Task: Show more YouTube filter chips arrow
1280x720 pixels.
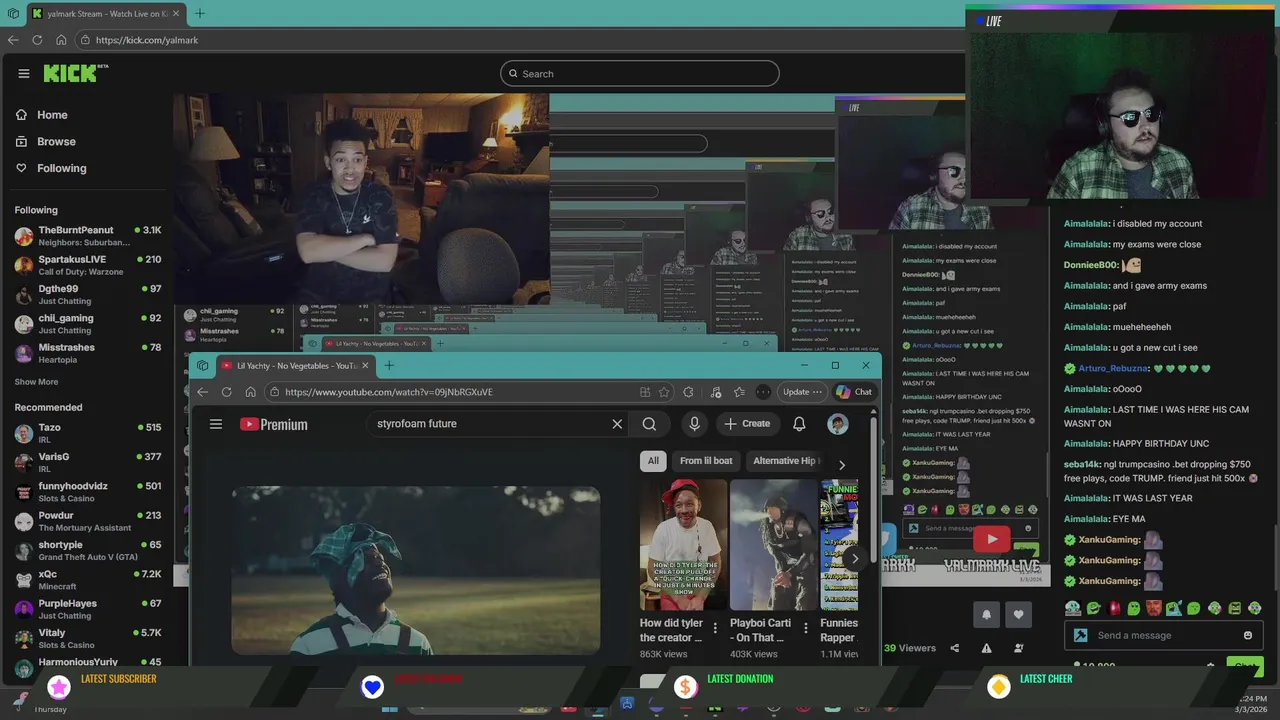Action: (x=842, y=465)
